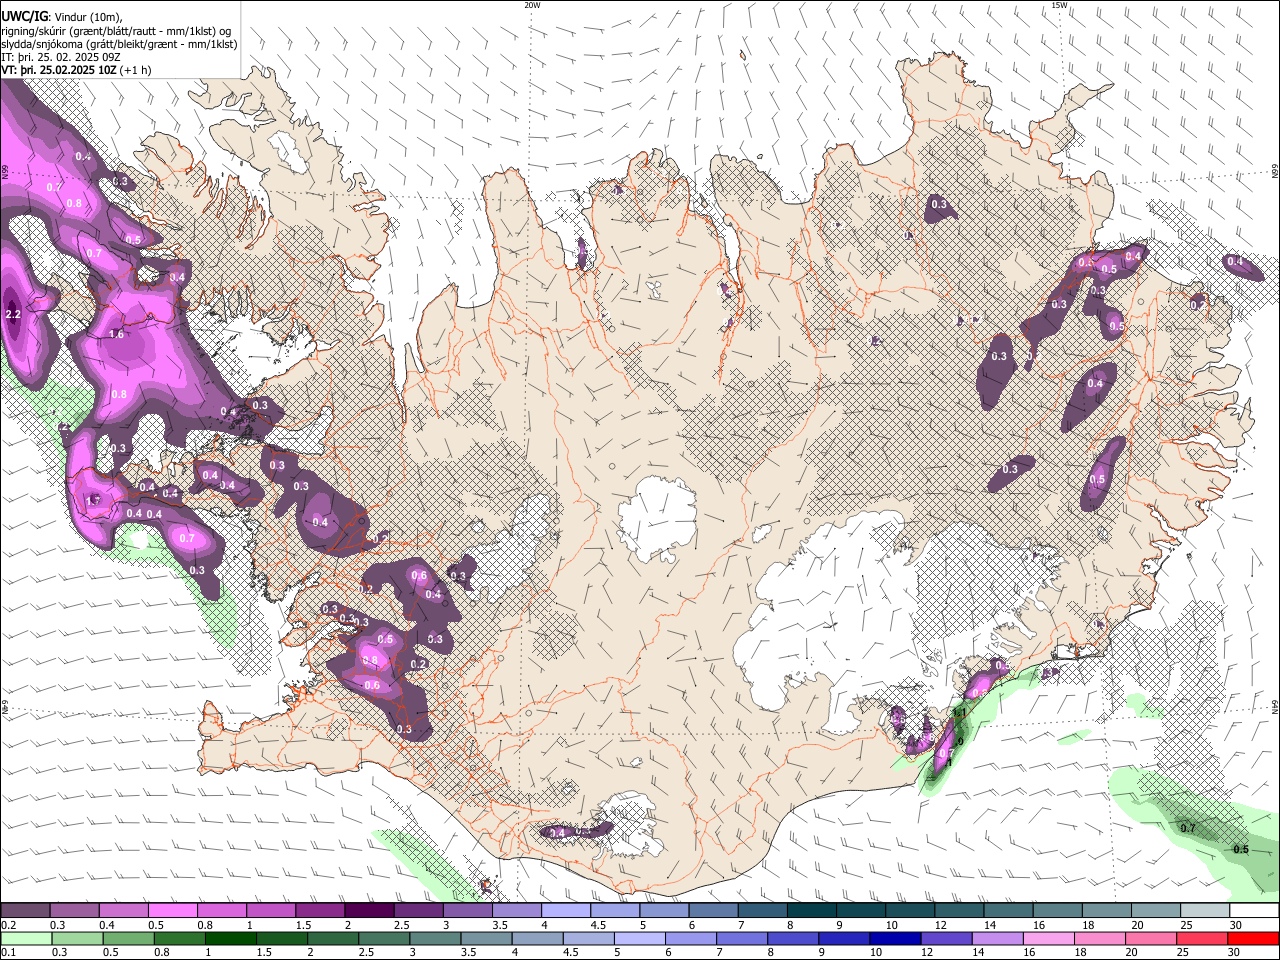The width and height of the screenshot is (1280, 960).
Task: Pick the lower legend swatch starting at 3
Action: (435, 938)
